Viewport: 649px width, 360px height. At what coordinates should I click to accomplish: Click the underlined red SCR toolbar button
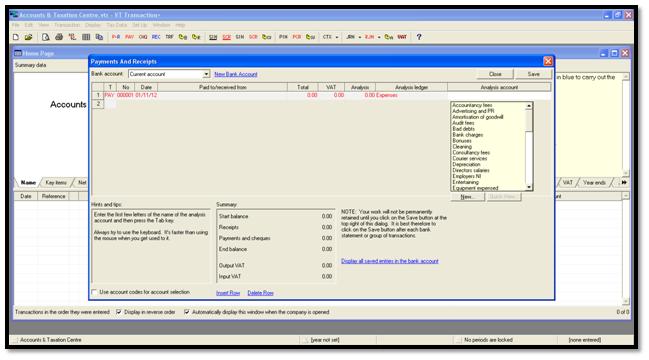coord(226,37)
